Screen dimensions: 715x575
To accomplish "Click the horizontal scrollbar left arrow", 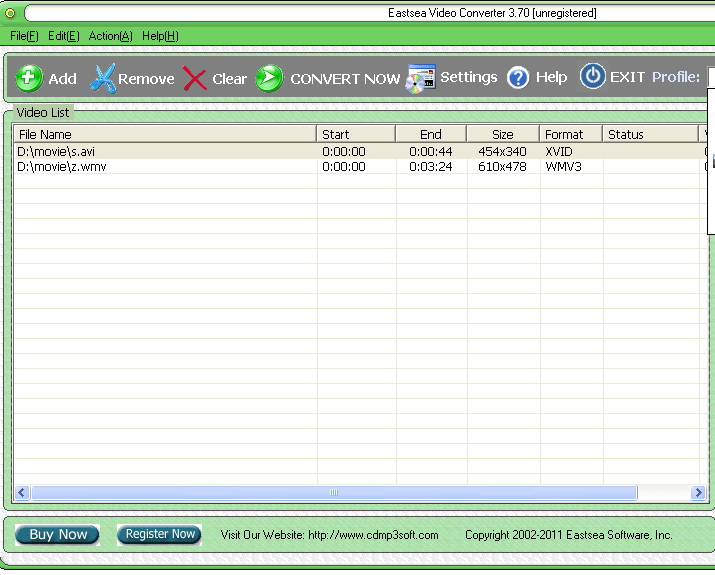I will (x=22, y=492).
